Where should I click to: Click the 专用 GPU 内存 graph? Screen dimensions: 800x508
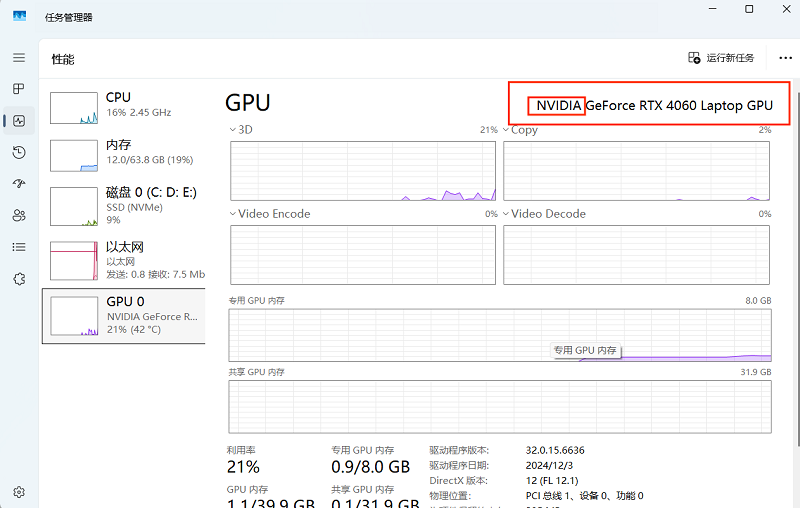tap(500, 335)
